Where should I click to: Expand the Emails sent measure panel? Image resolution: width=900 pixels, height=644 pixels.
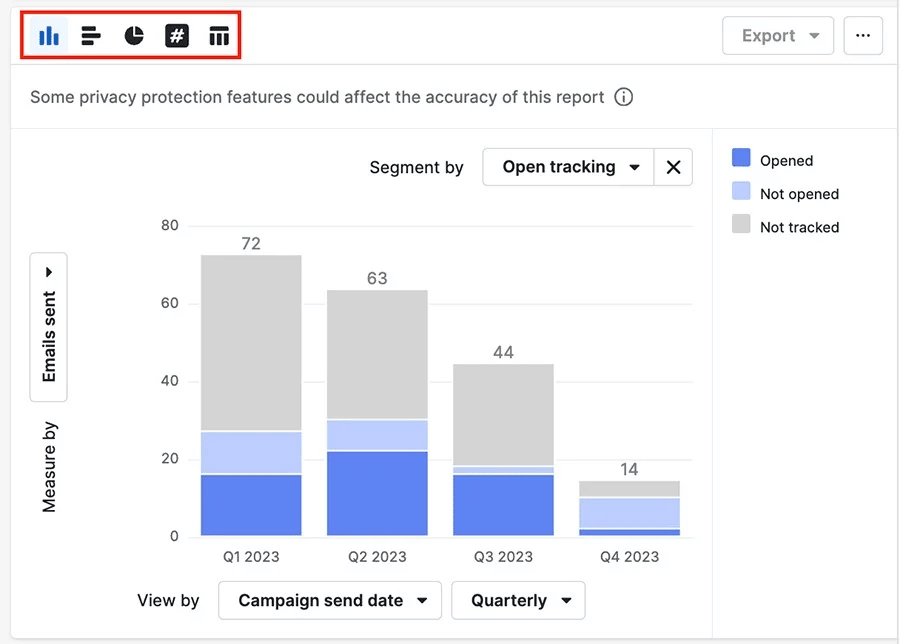click(48, 271)
